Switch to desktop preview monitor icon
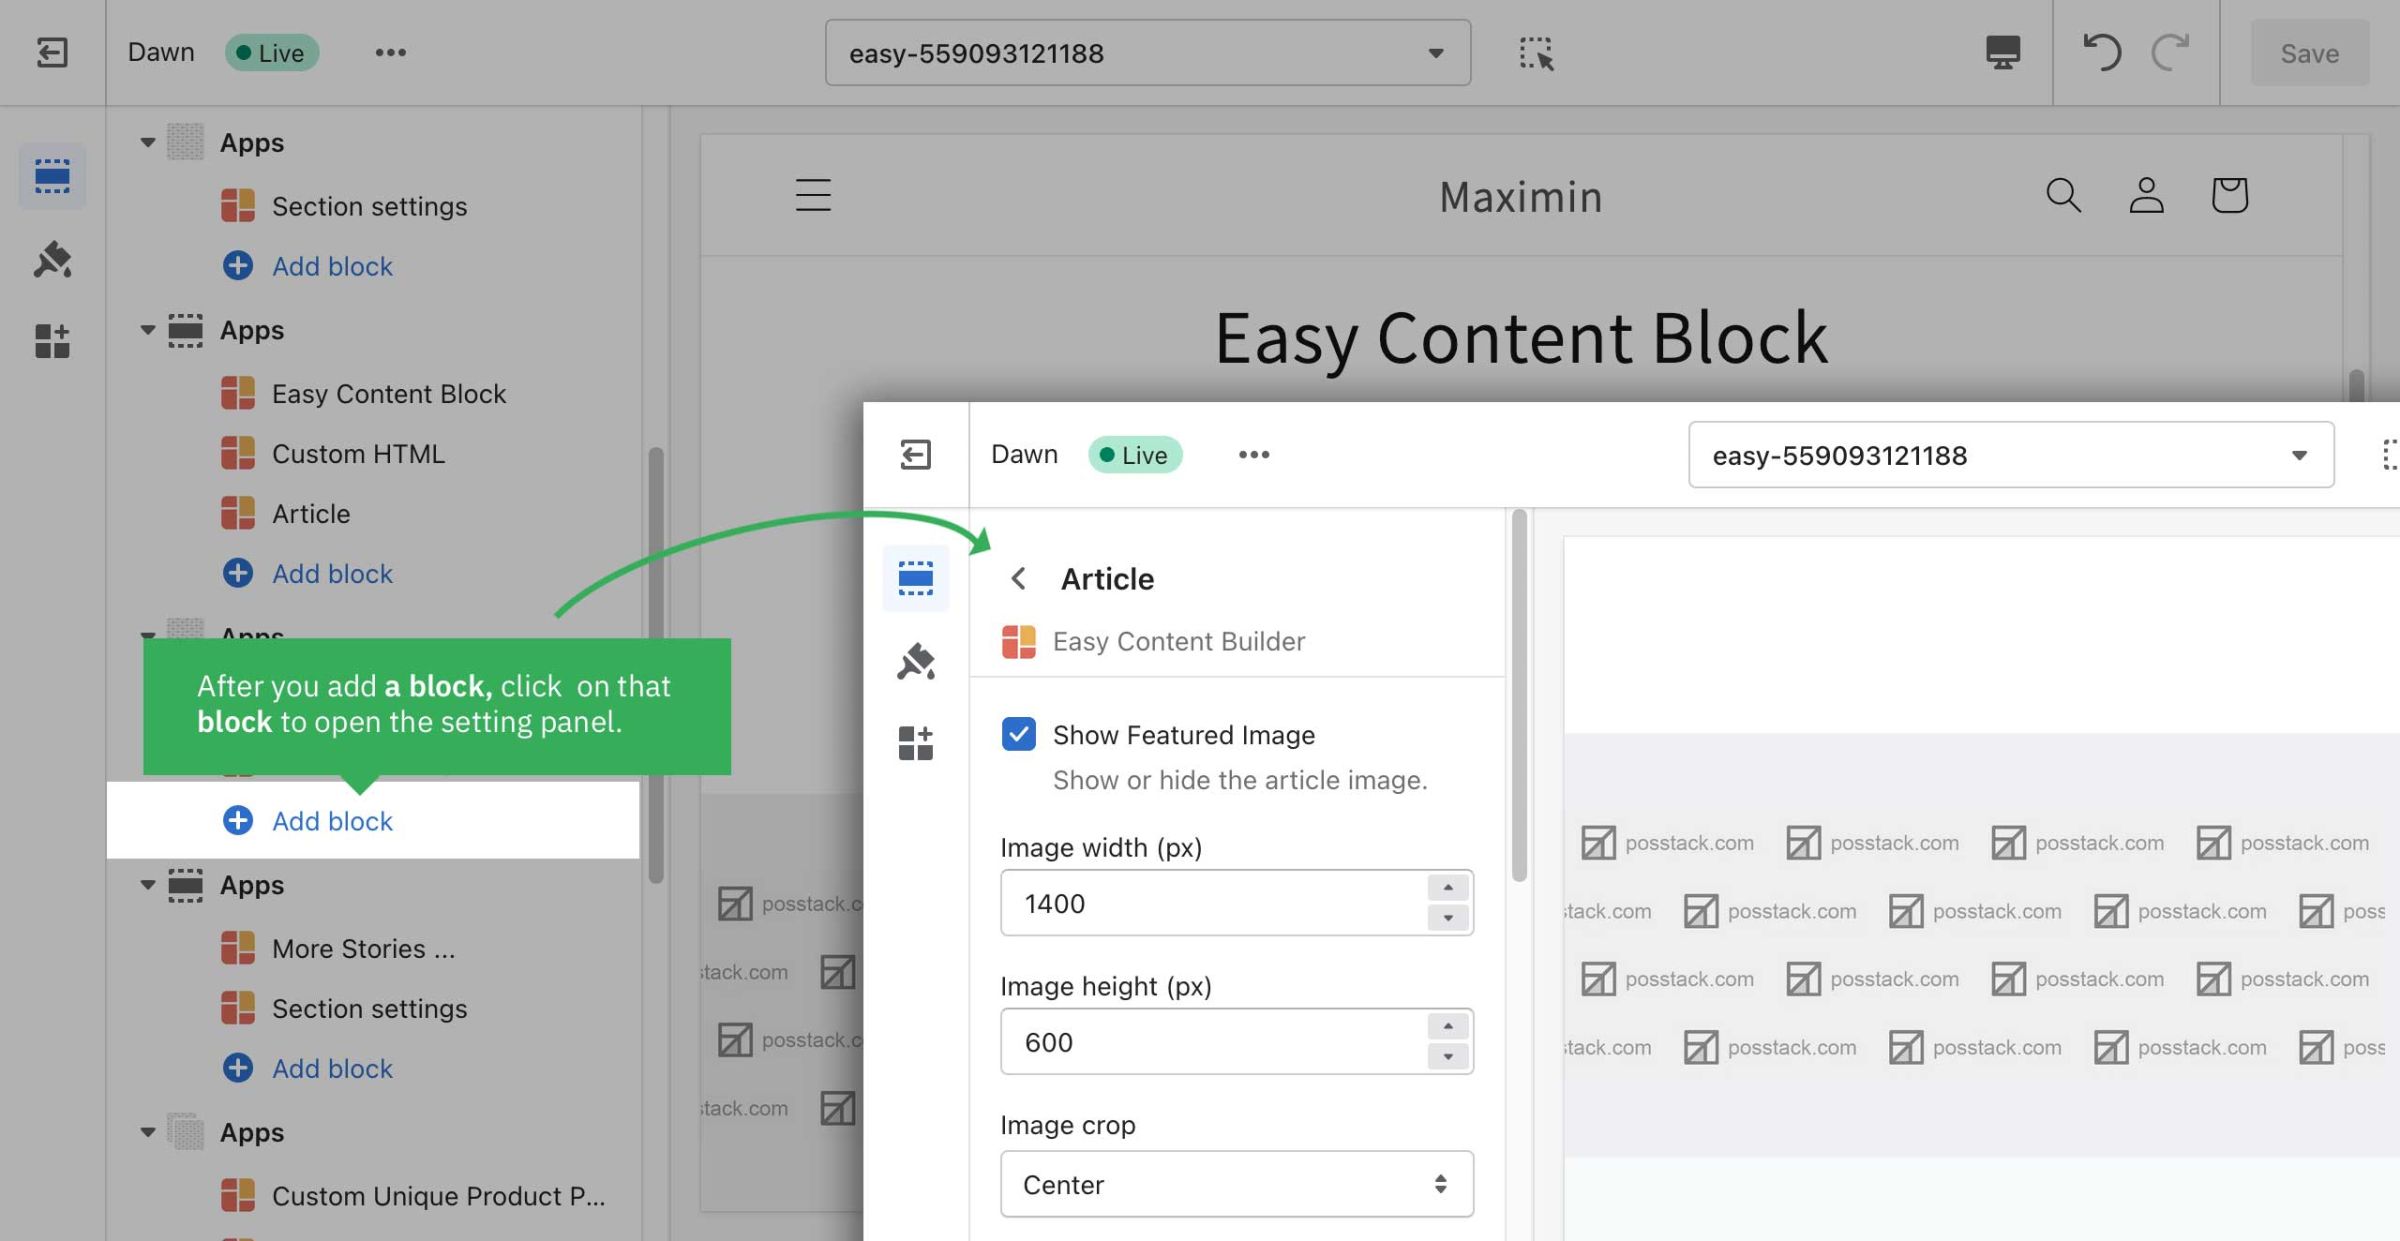 pos(2002,52)
